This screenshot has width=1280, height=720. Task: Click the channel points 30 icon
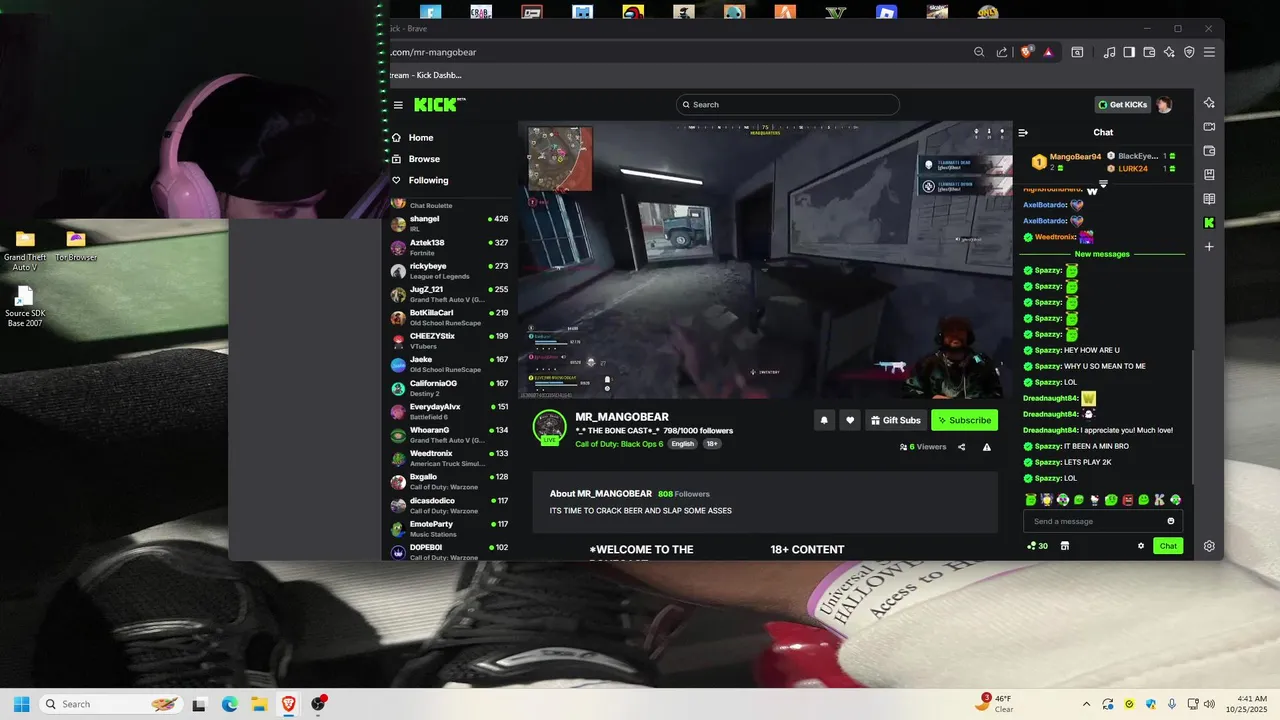click(1037, 546)
